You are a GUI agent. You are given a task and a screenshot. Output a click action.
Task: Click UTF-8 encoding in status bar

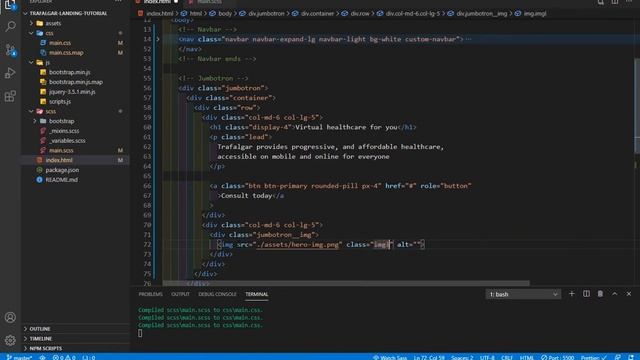click(x=487, y=357)
